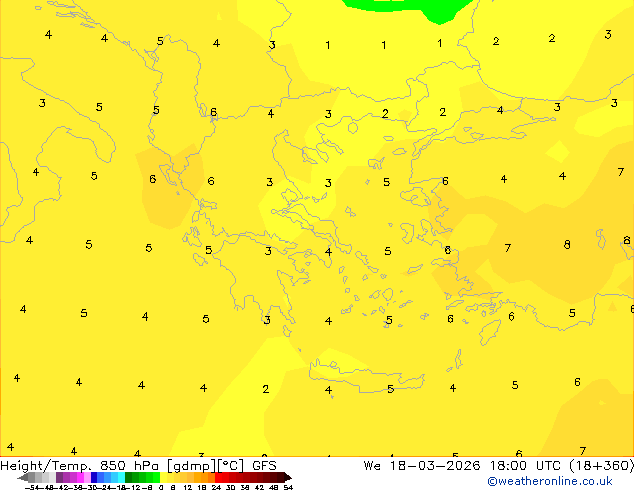Click the light gray swatch in the legend
The width and height of the screenshot is (634, 490).
[52, 478]
